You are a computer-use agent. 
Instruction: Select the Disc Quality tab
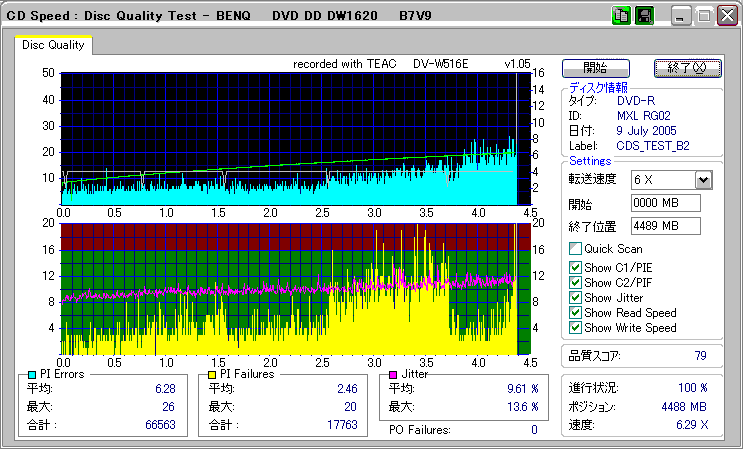tap(53, 45)
